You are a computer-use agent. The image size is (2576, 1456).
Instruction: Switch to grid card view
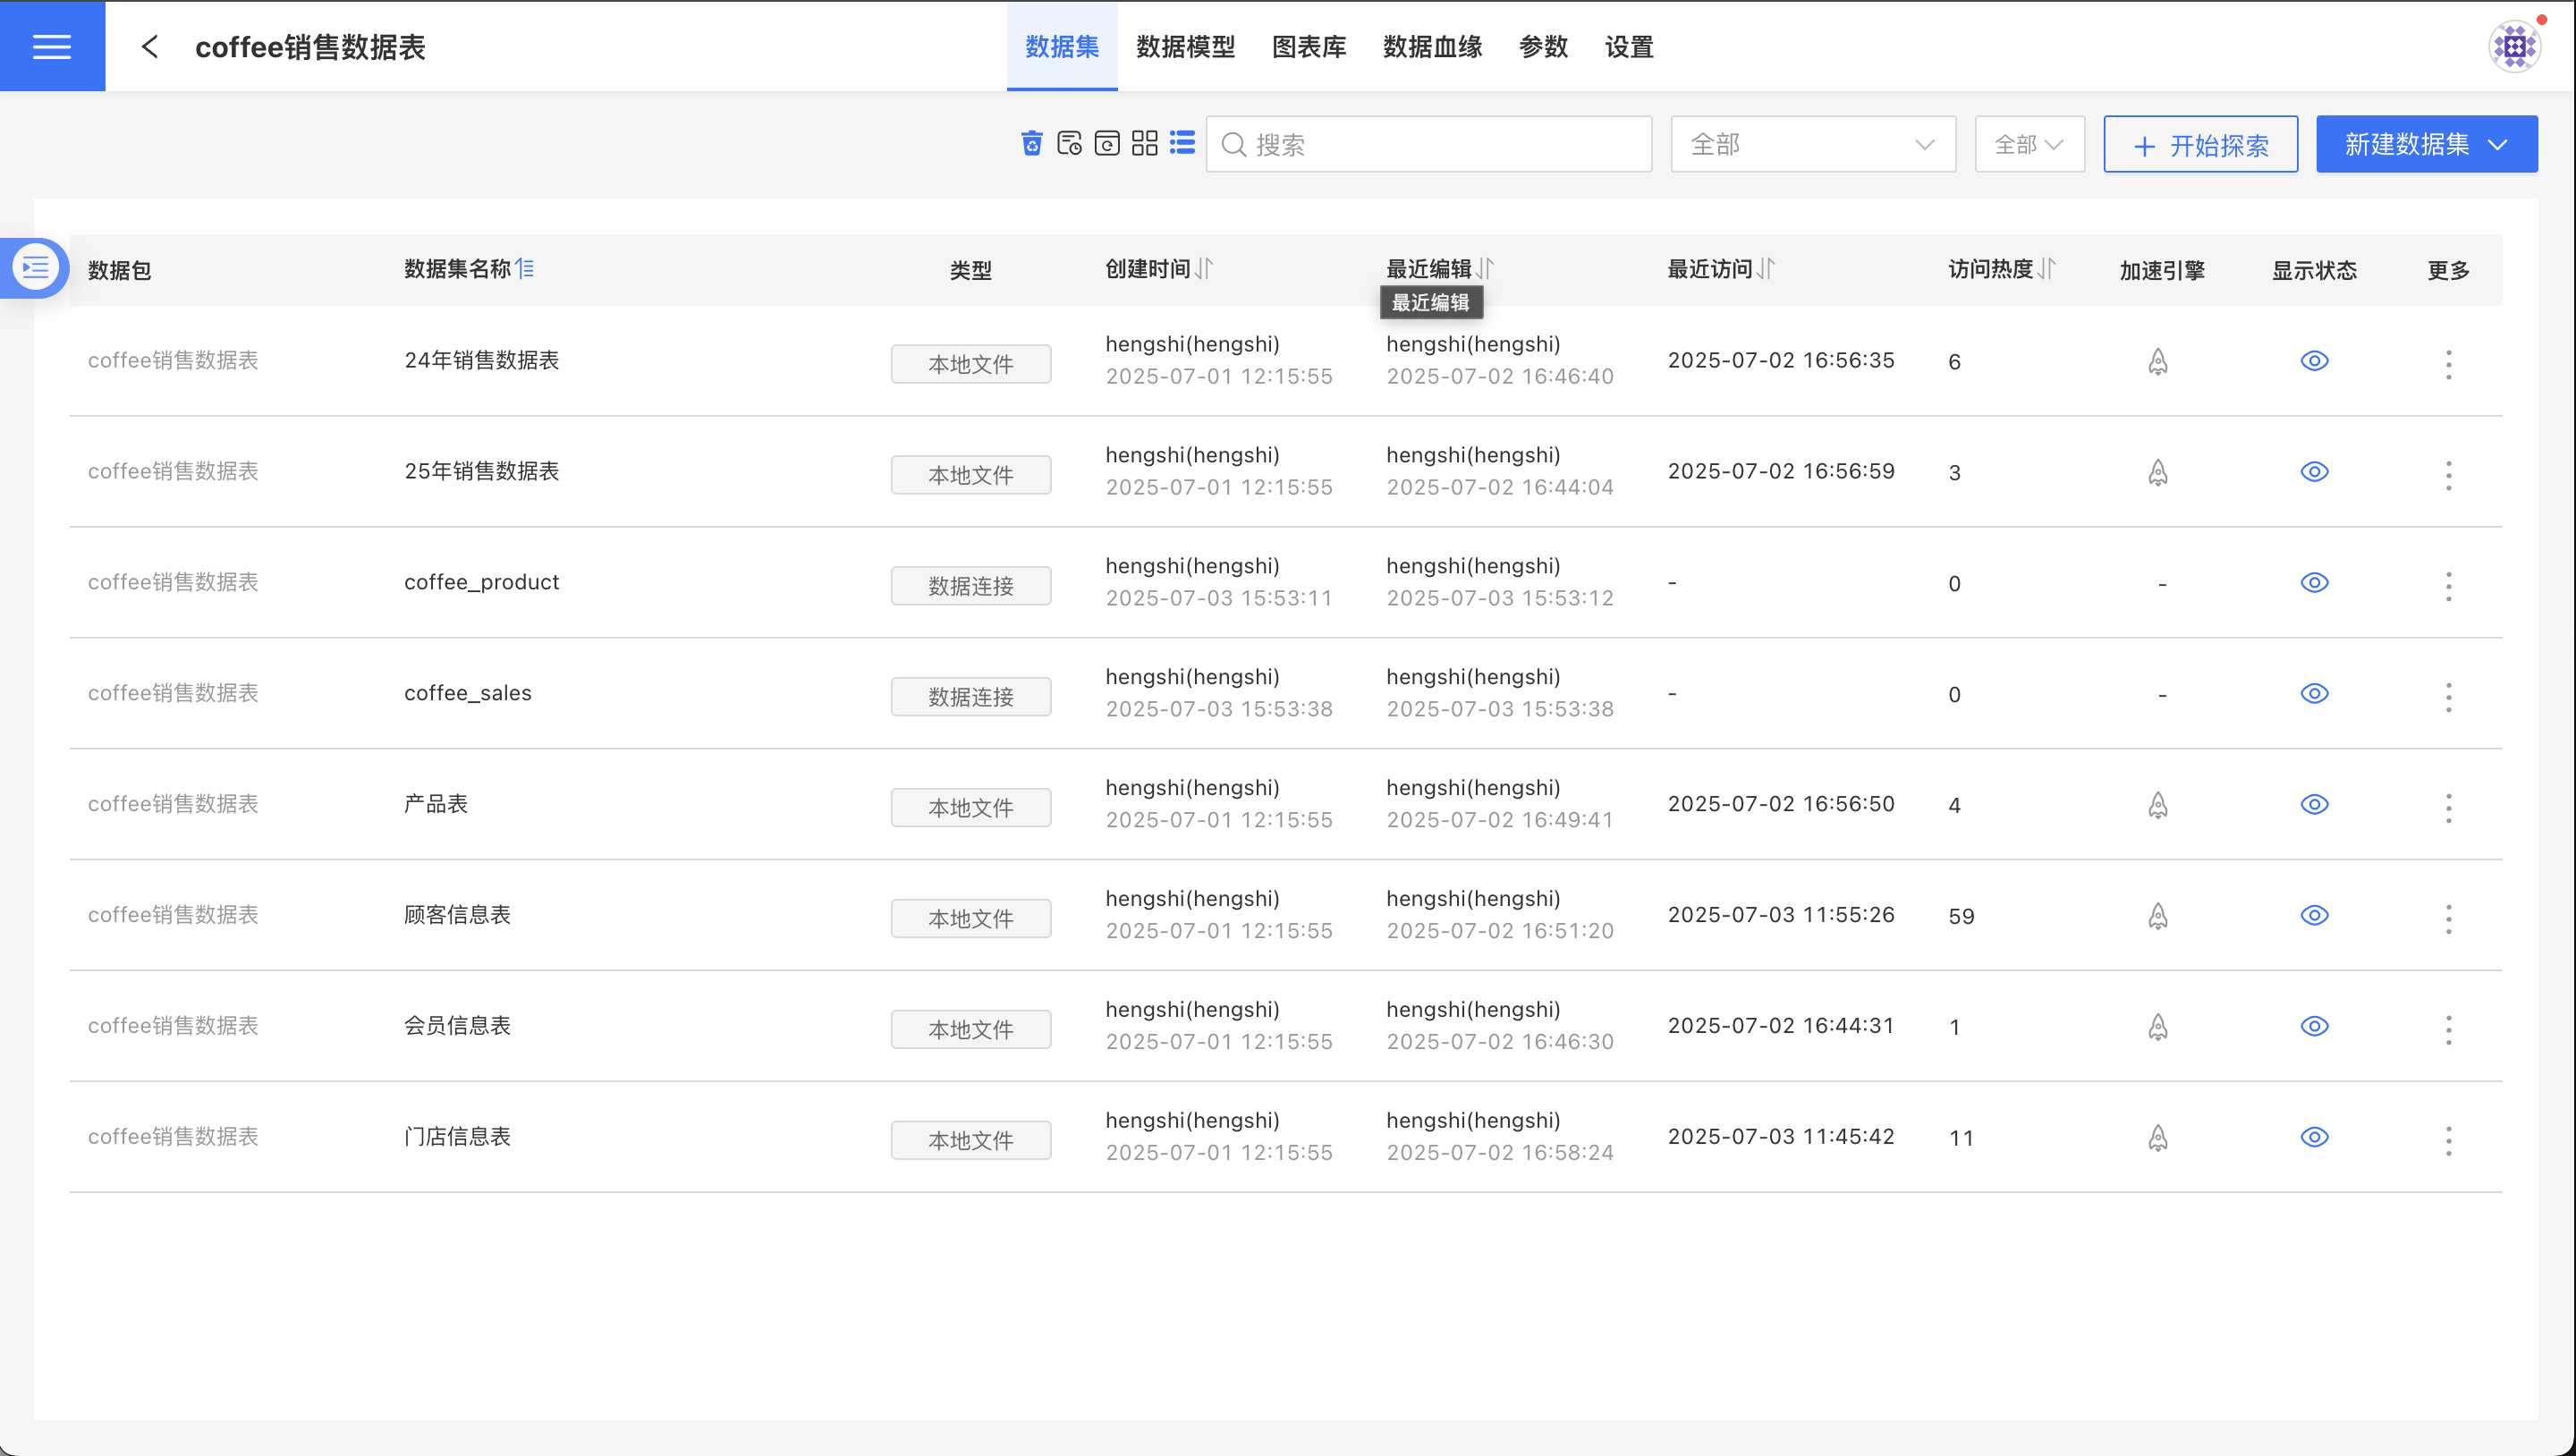click(1145, 144)
